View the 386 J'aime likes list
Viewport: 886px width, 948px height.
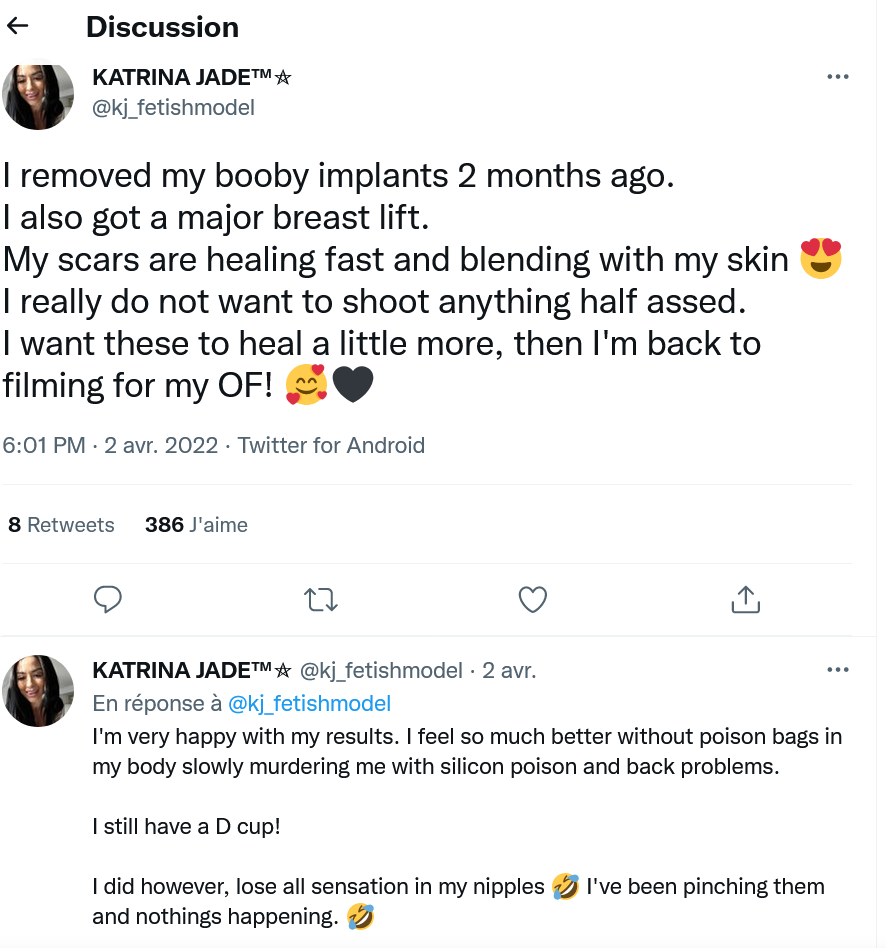coord(196,525)
